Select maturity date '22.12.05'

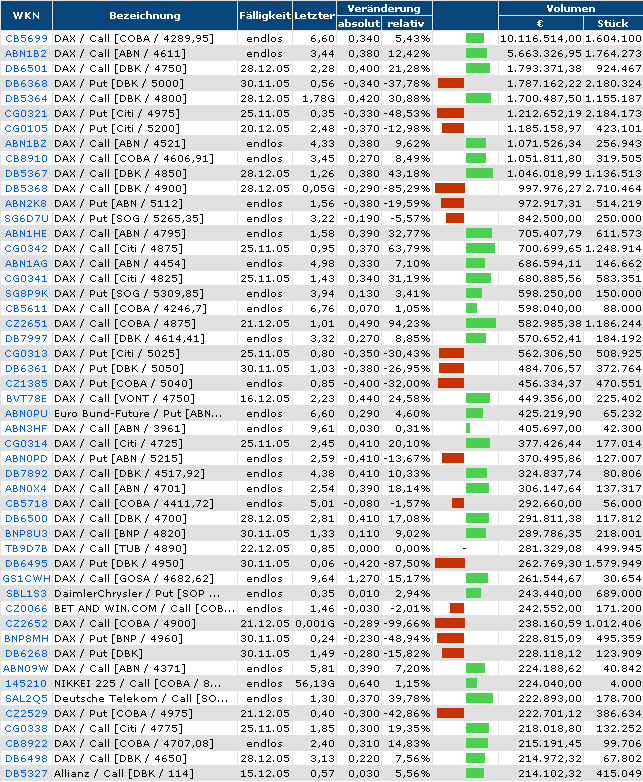(x=265, y=549)
